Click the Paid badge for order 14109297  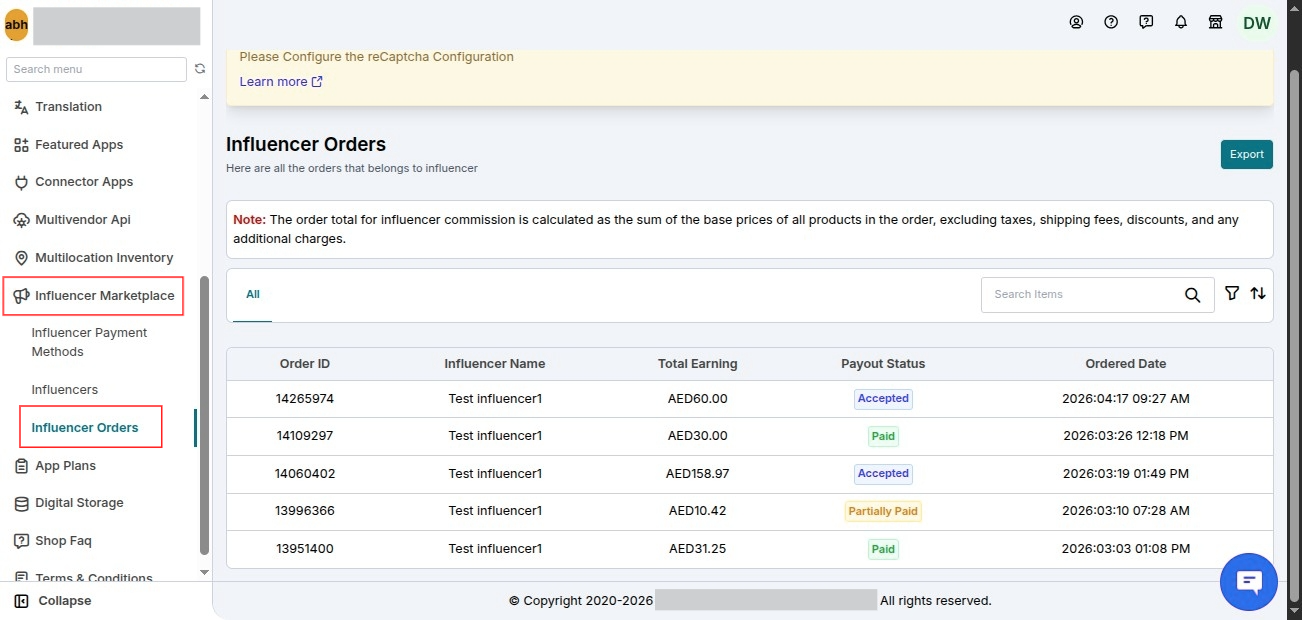tap(883, 436)
